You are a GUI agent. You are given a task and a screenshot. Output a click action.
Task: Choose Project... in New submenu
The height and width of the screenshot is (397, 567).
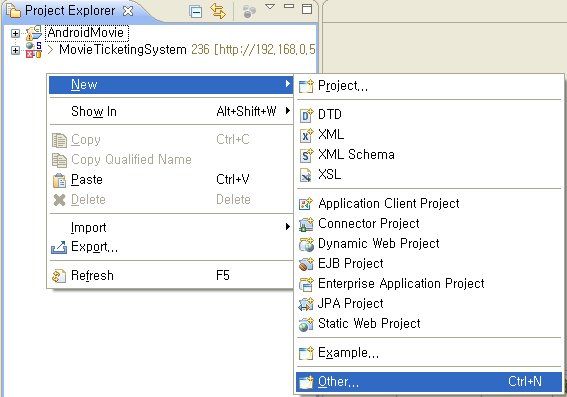point(429,86)
